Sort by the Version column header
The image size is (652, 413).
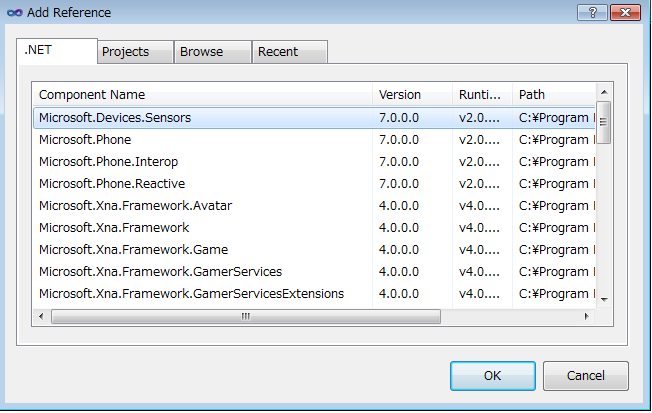(412, 94)
